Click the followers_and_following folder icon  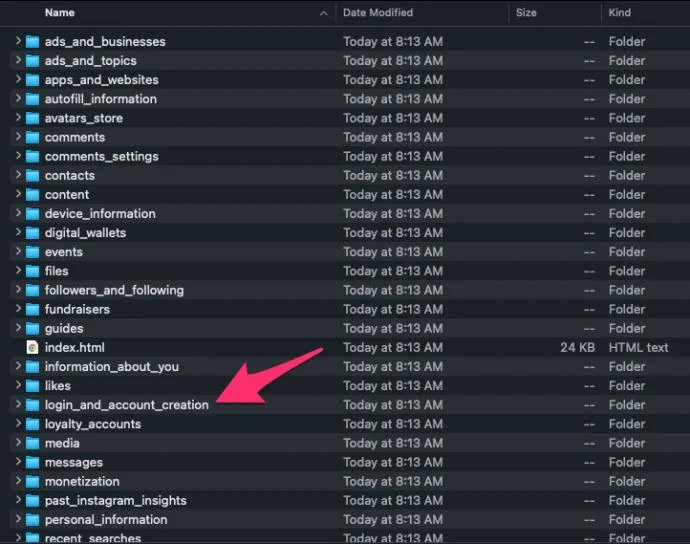[33, 290]
